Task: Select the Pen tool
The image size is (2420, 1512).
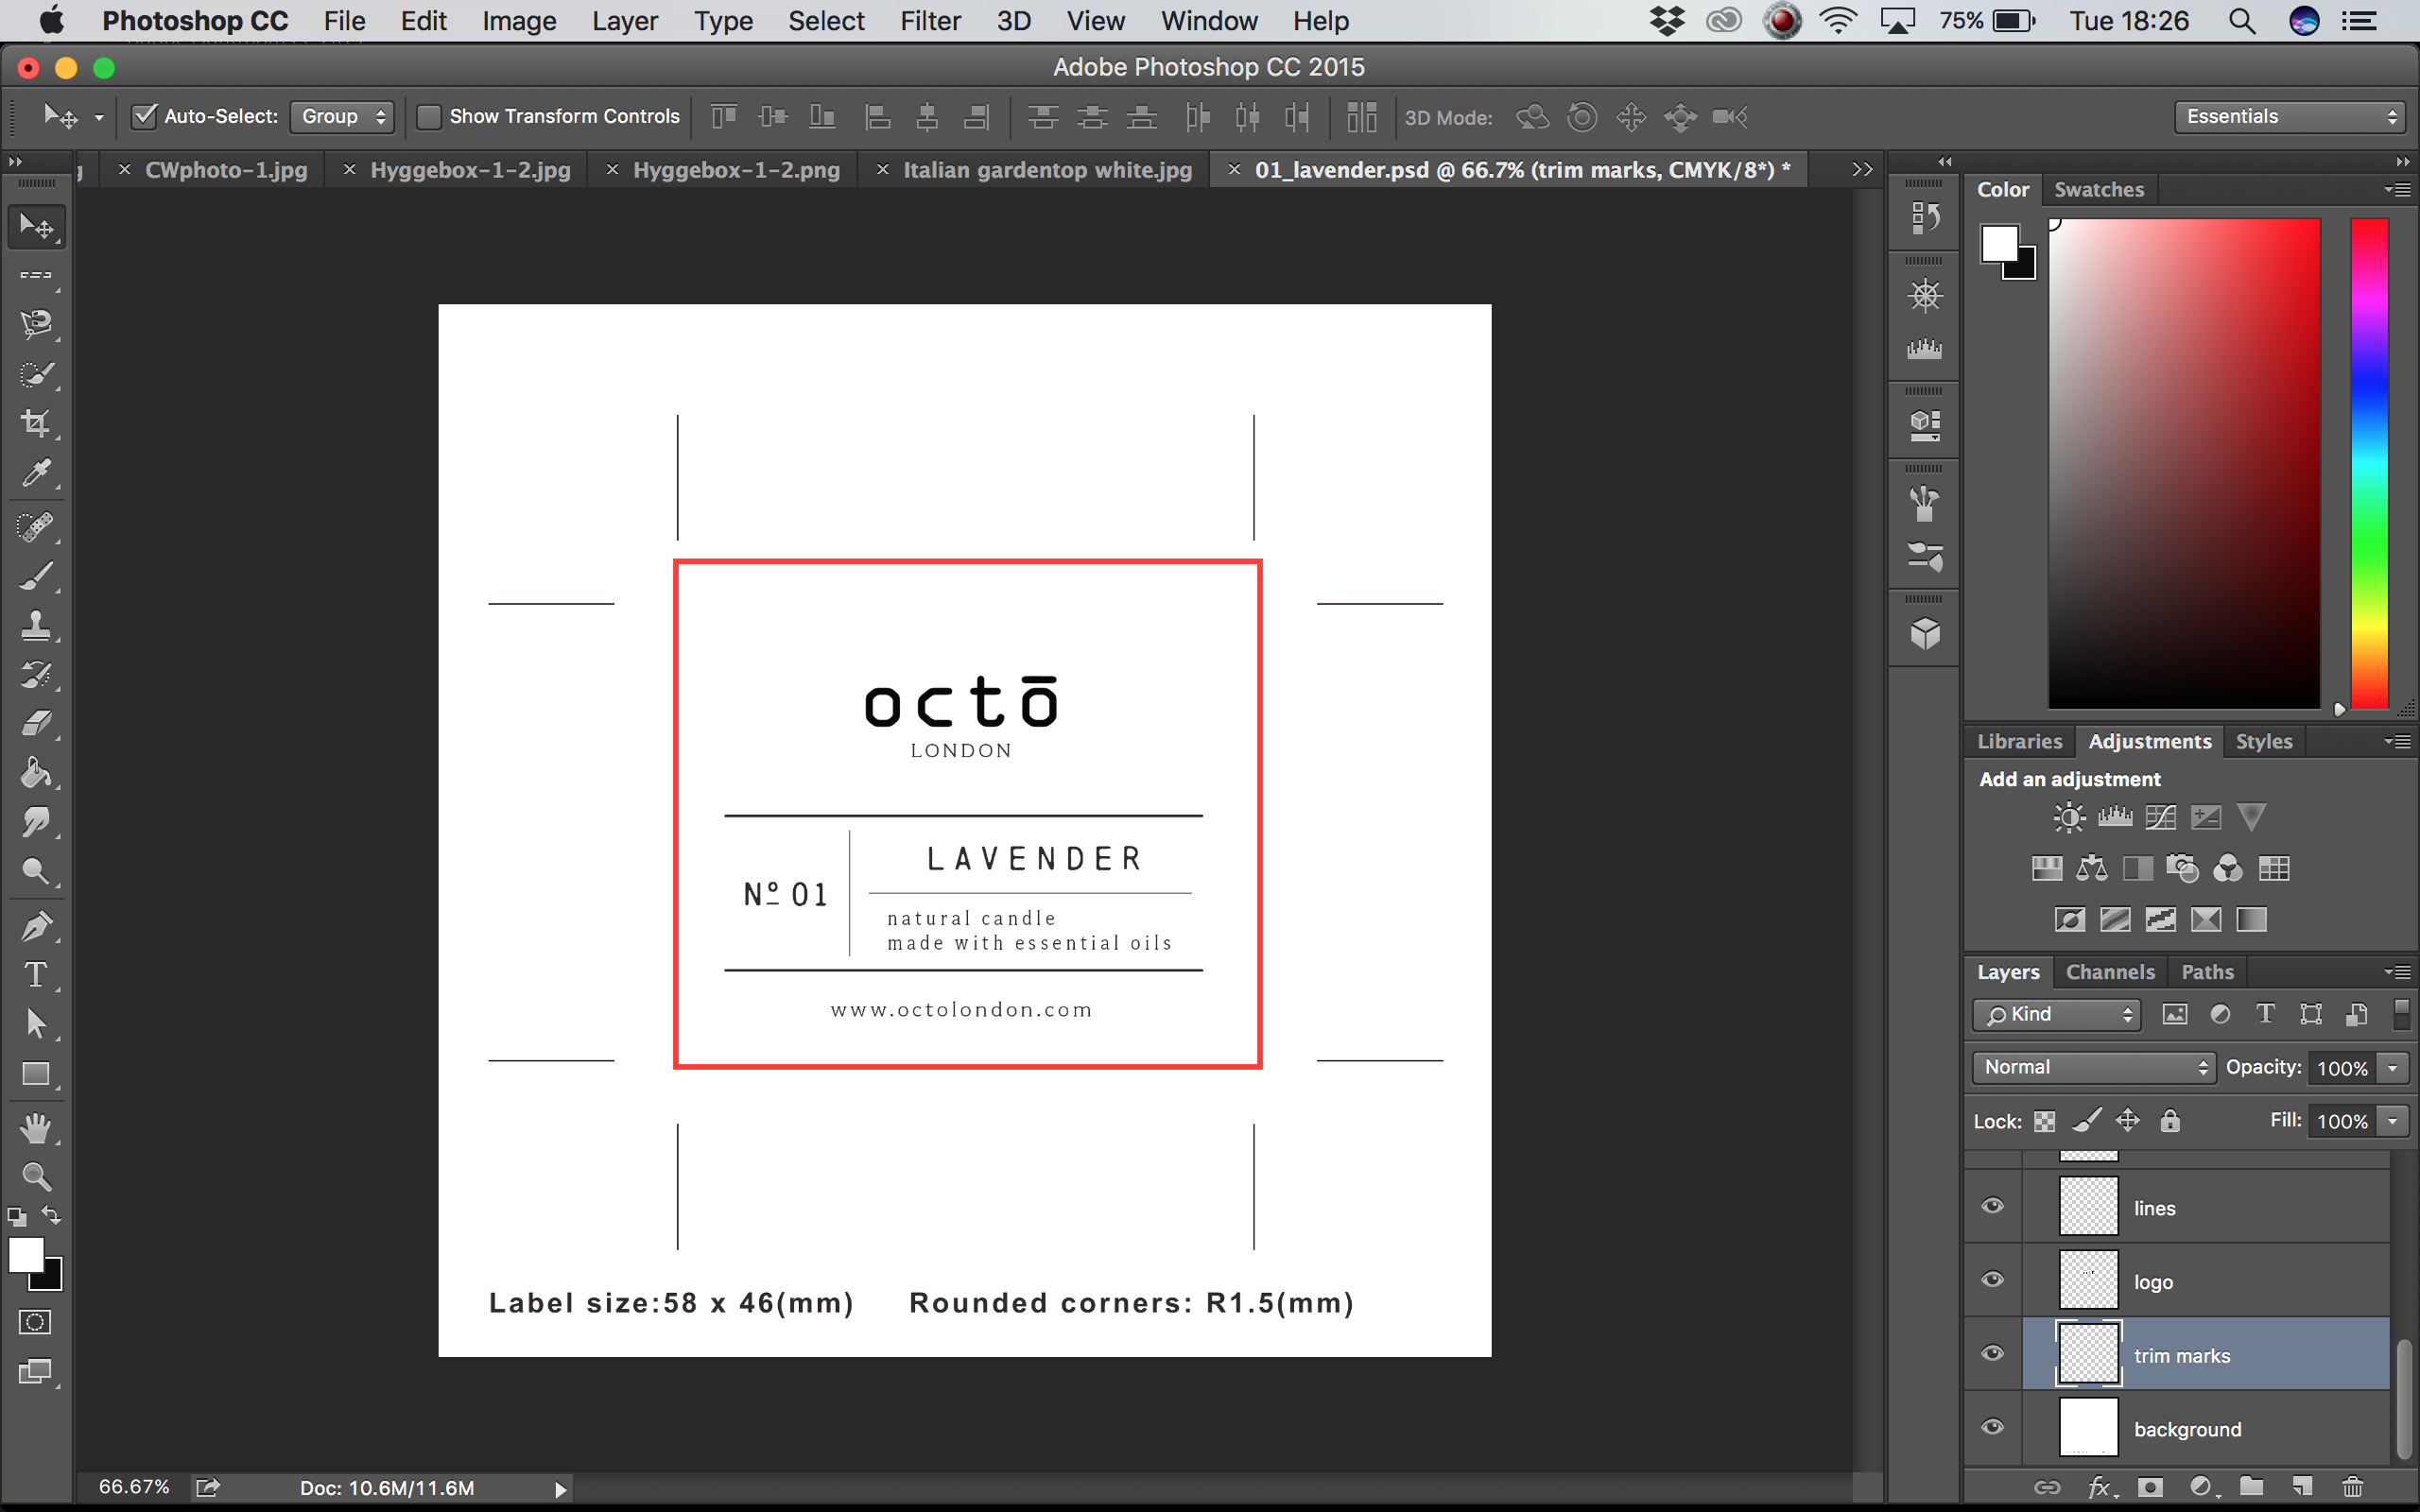Action: (x=36, y=925)
